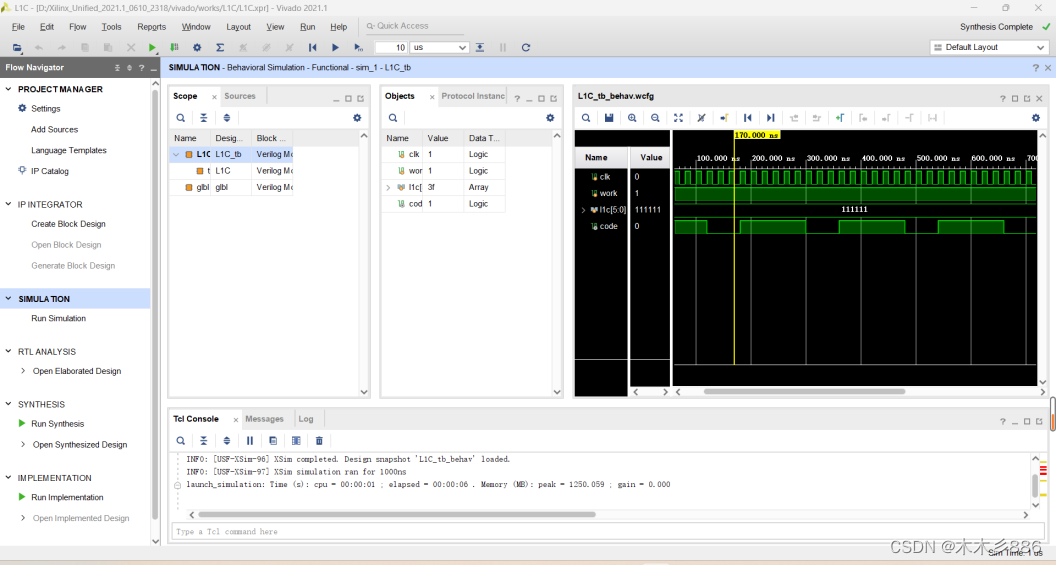This screenshot has width=1056, height=565.
Task: Open the File menu
Action: (x=18, y=27)
